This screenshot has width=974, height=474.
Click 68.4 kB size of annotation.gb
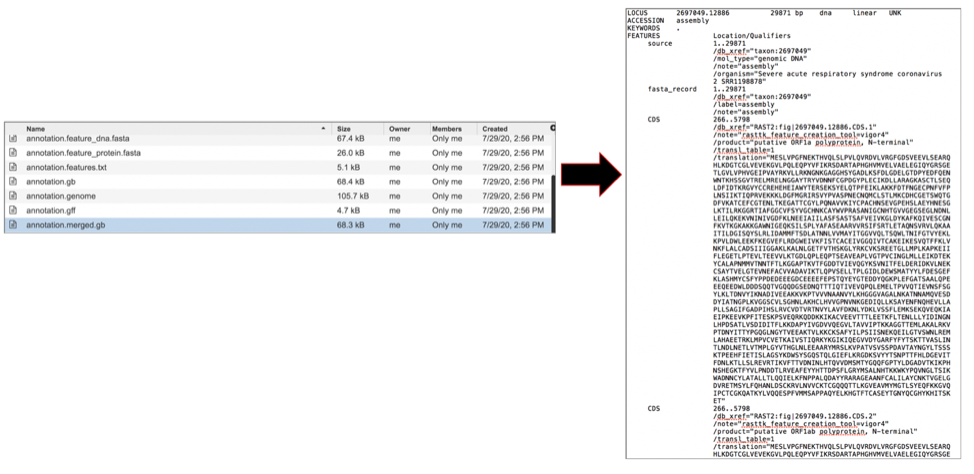[x=350, y=182]
